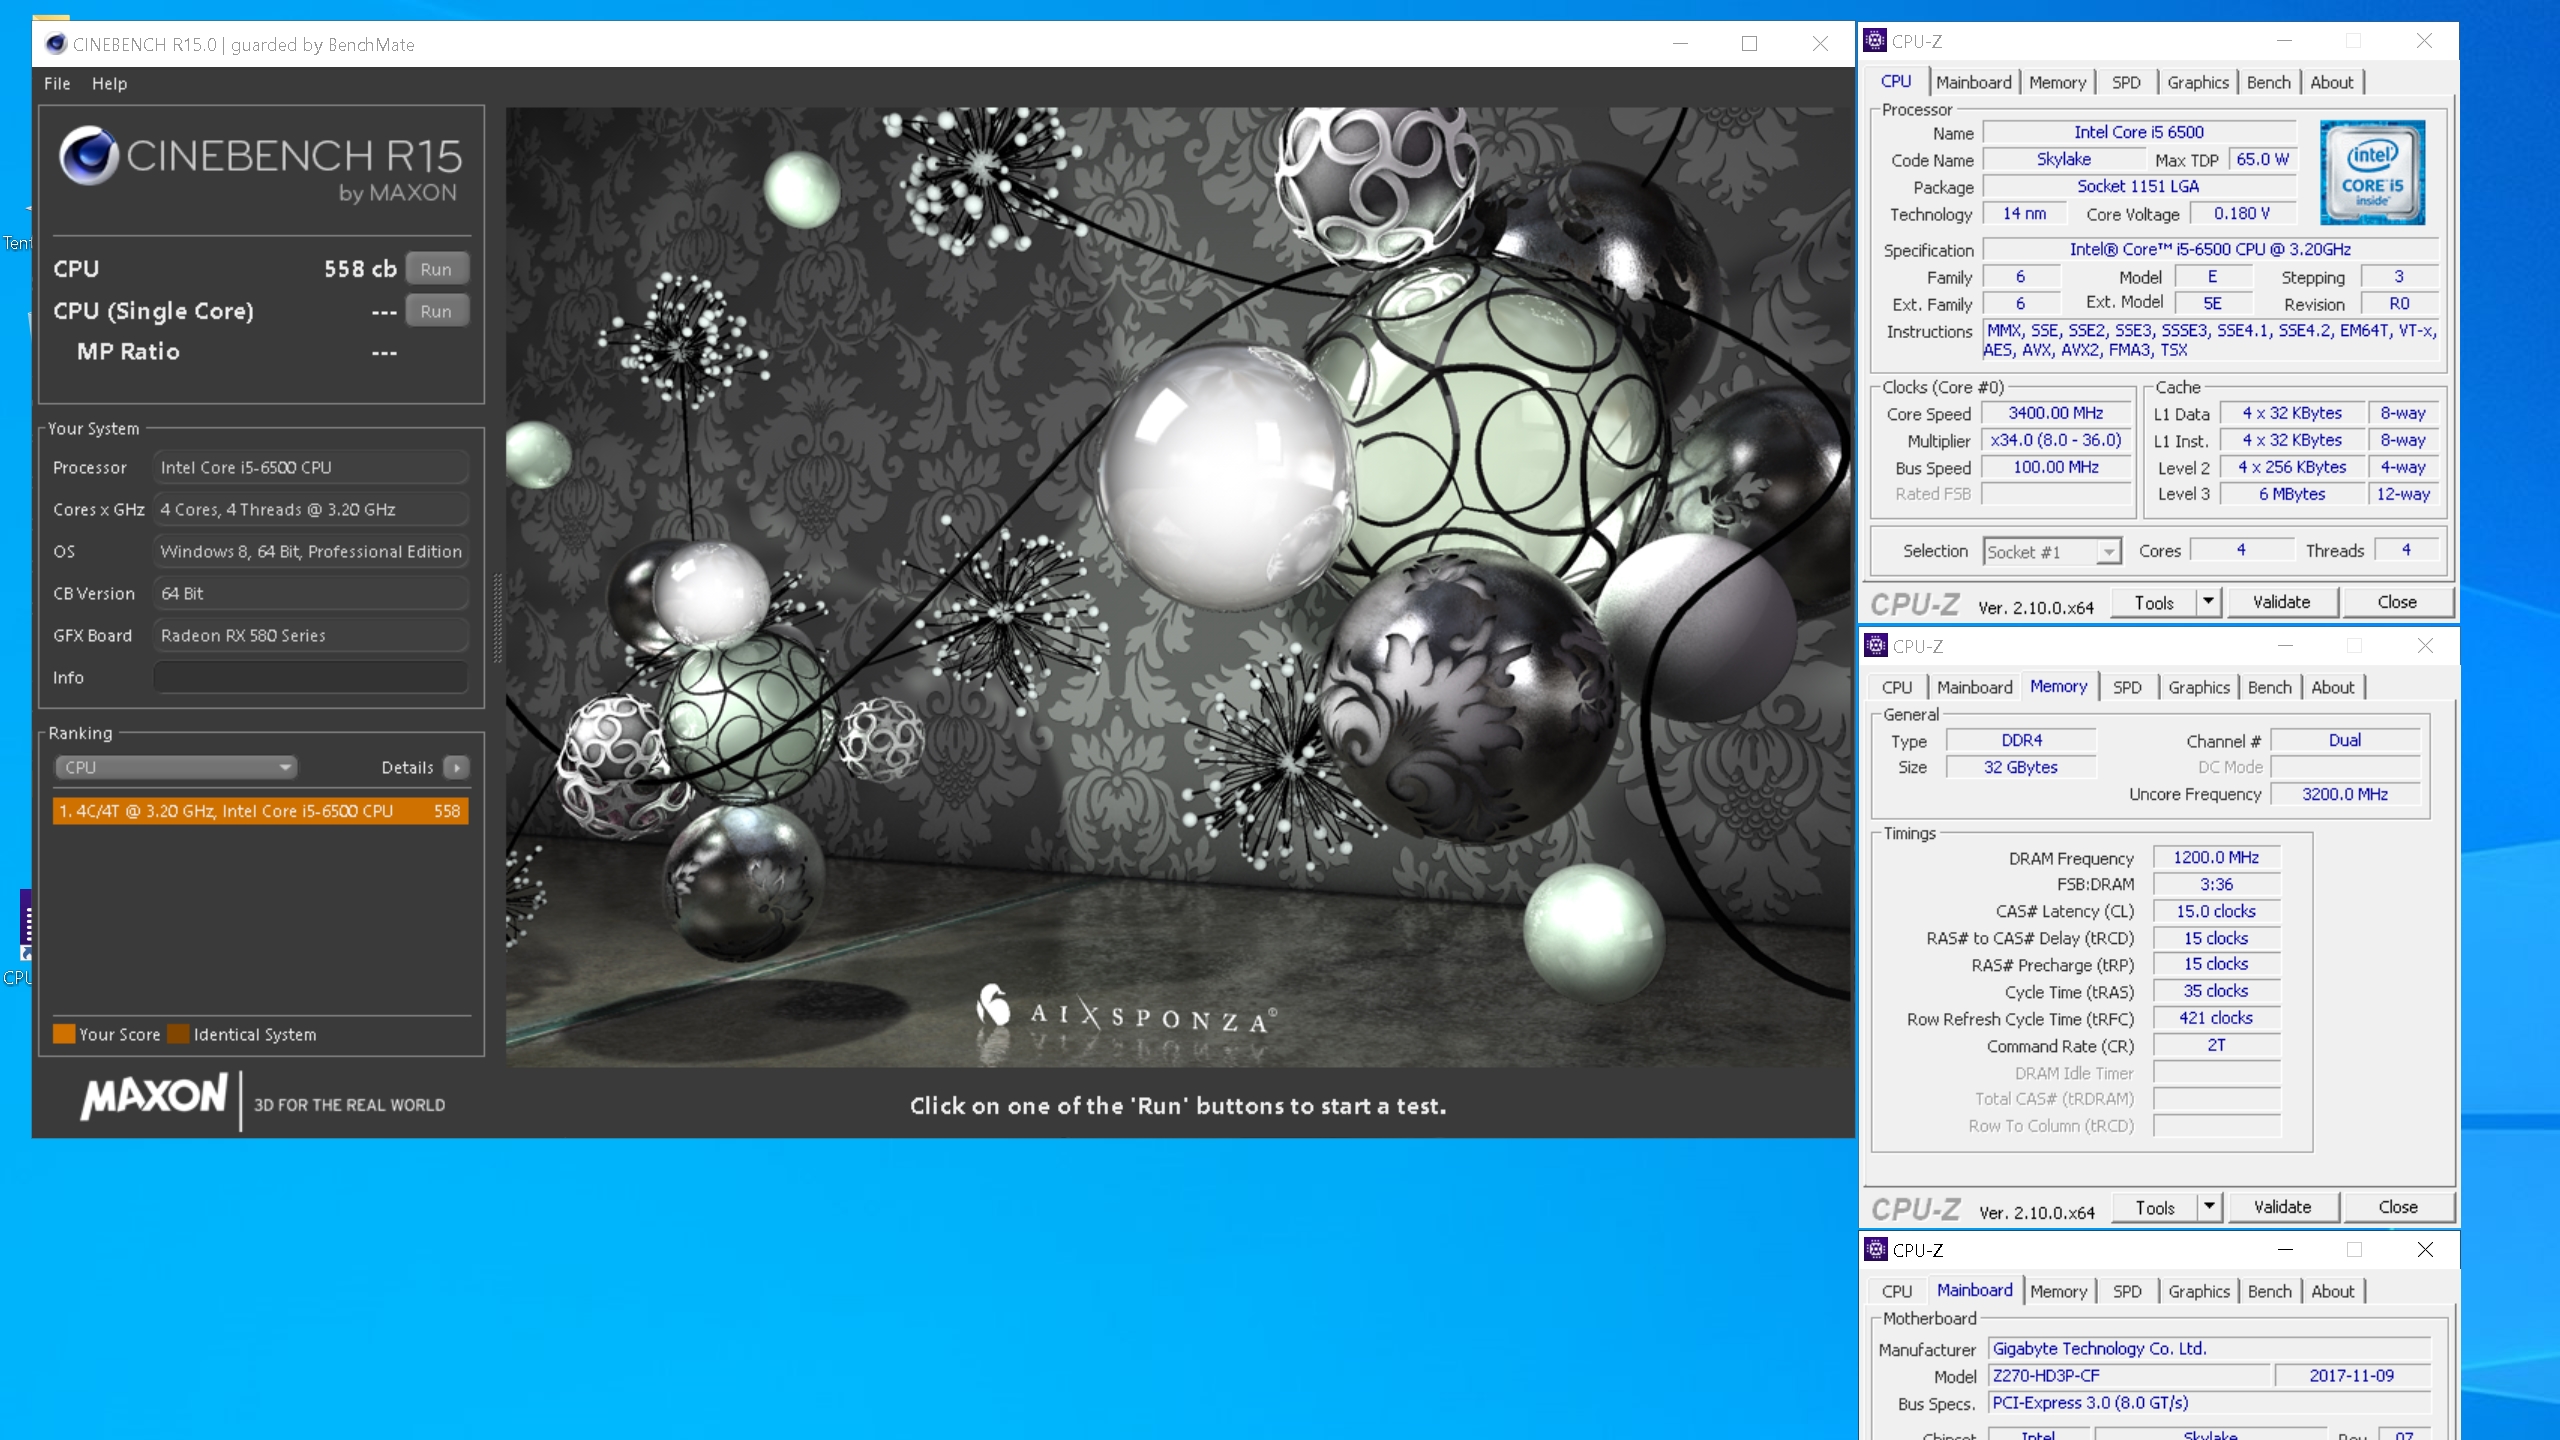This screenshot has height=1440, width=2560.
Task: Click the Info input field in Your System
Action: (311, 677)
